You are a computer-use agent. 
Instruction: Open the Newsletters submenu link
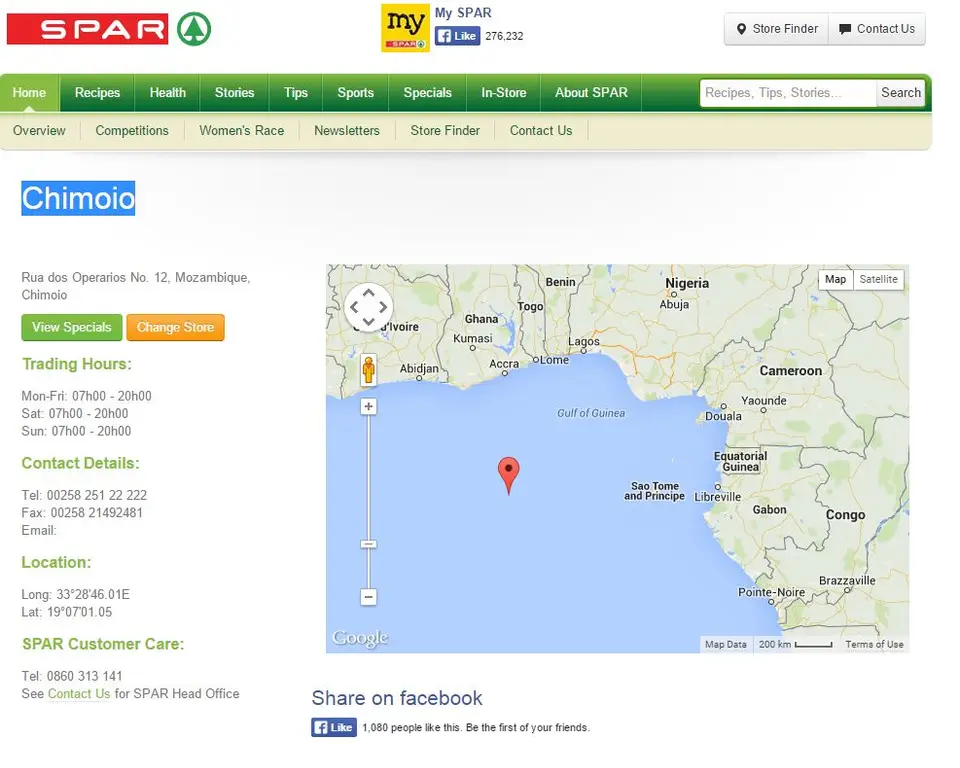tap(347, 130)
